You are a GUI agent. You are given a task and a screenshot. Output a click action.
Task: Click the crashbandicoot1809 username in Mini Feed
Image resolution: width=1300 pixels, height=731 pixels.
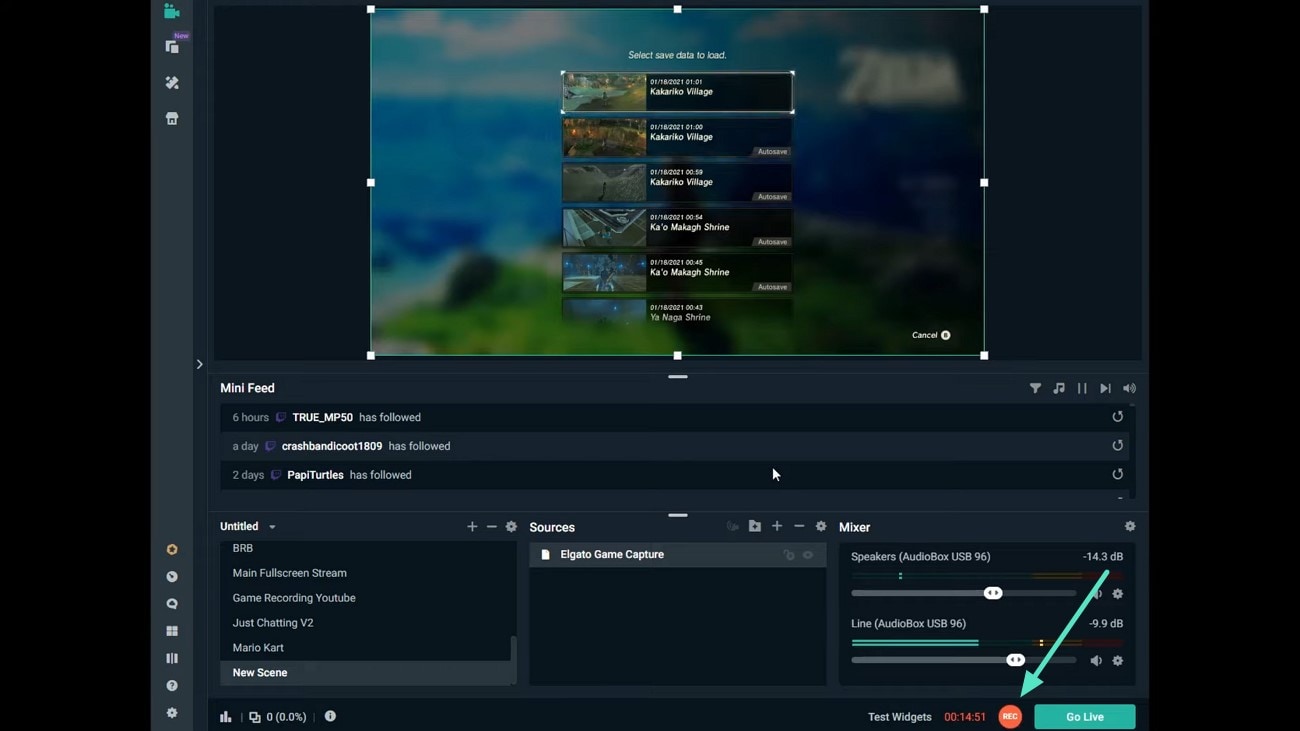coord(332,447)
